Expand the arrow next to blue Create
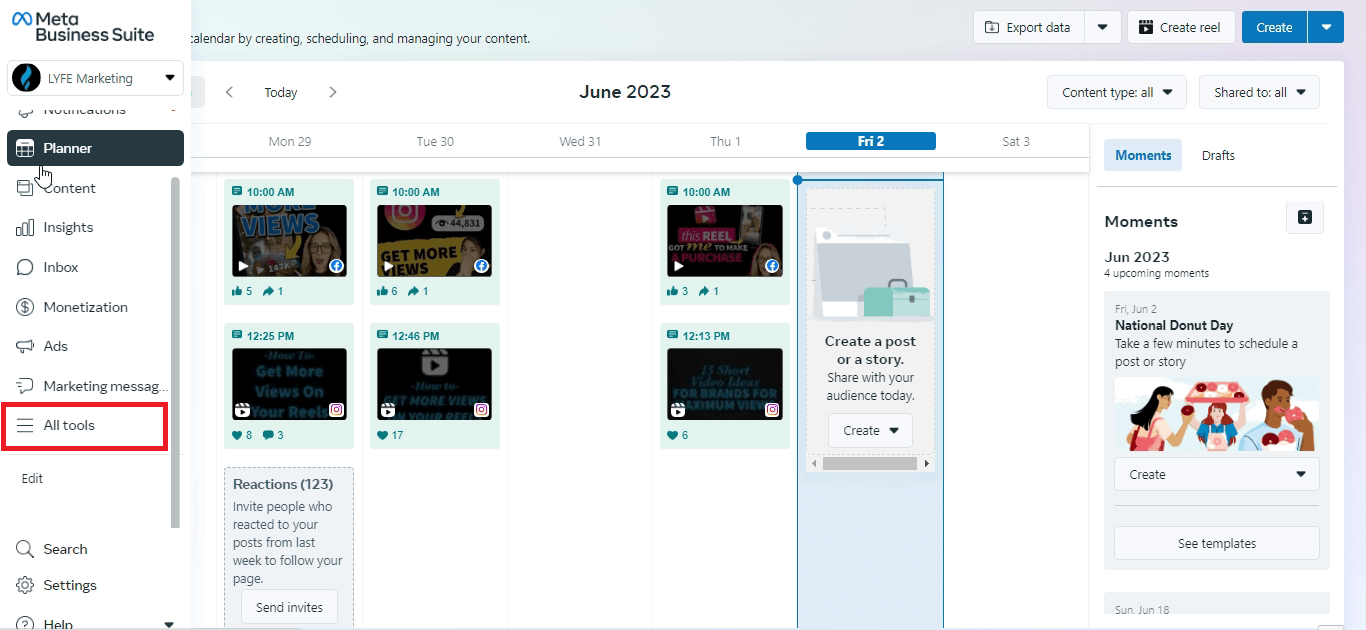The image size is (1366, 630). 1326,27
